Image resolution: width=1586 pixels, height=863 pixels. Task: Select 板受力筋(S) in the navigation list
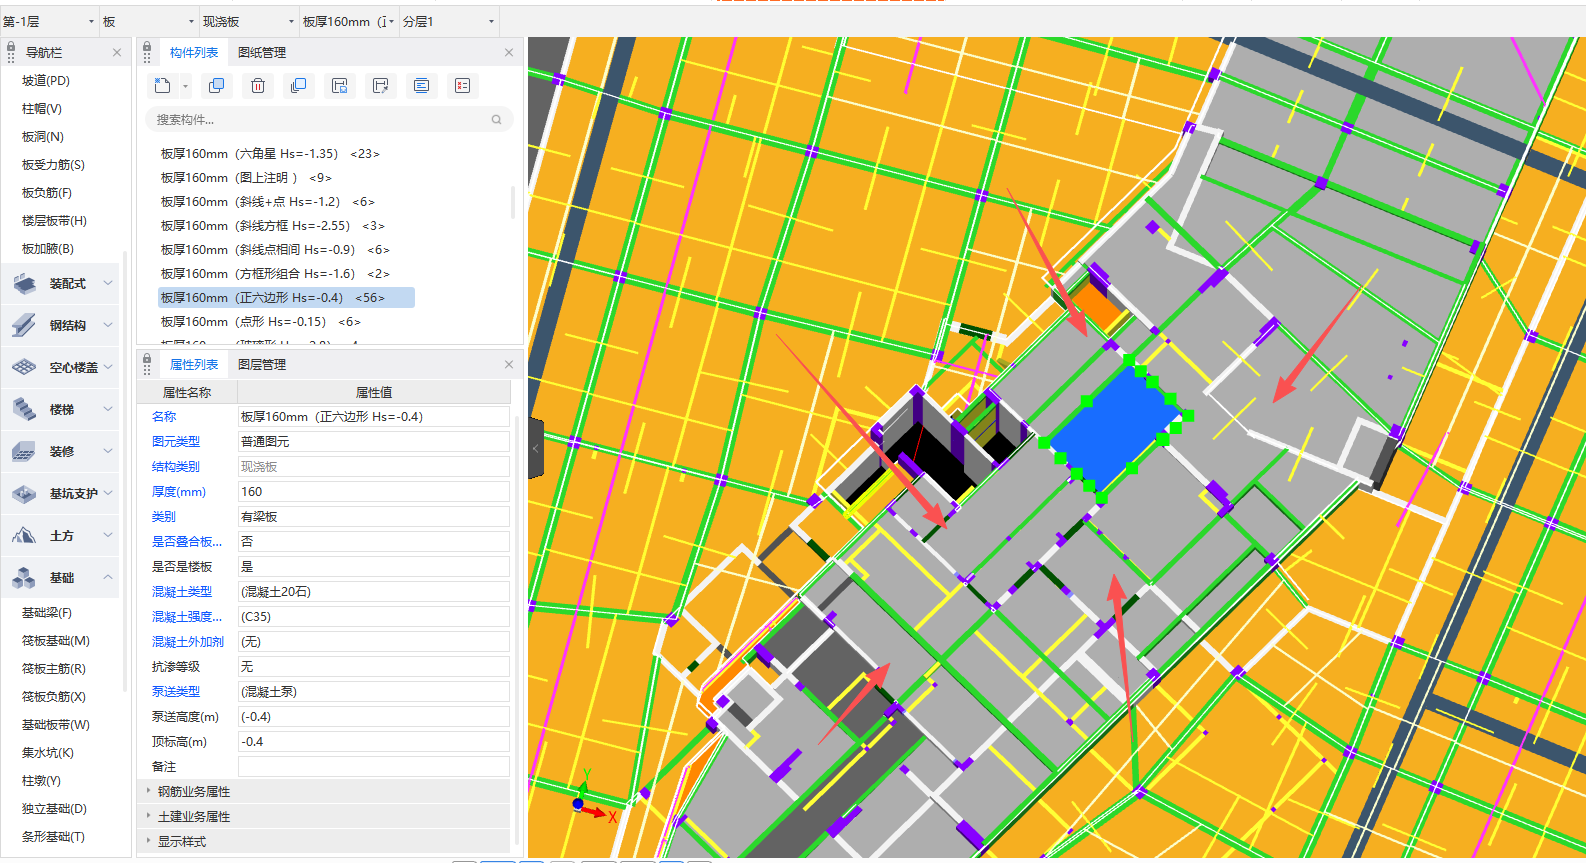53,164
